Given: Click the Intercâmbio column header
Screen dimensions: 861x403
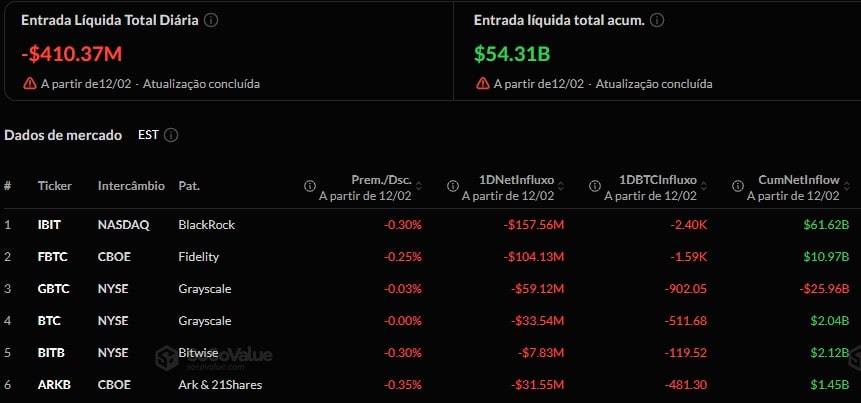Looking at the screenshot, I should [130, 186].
